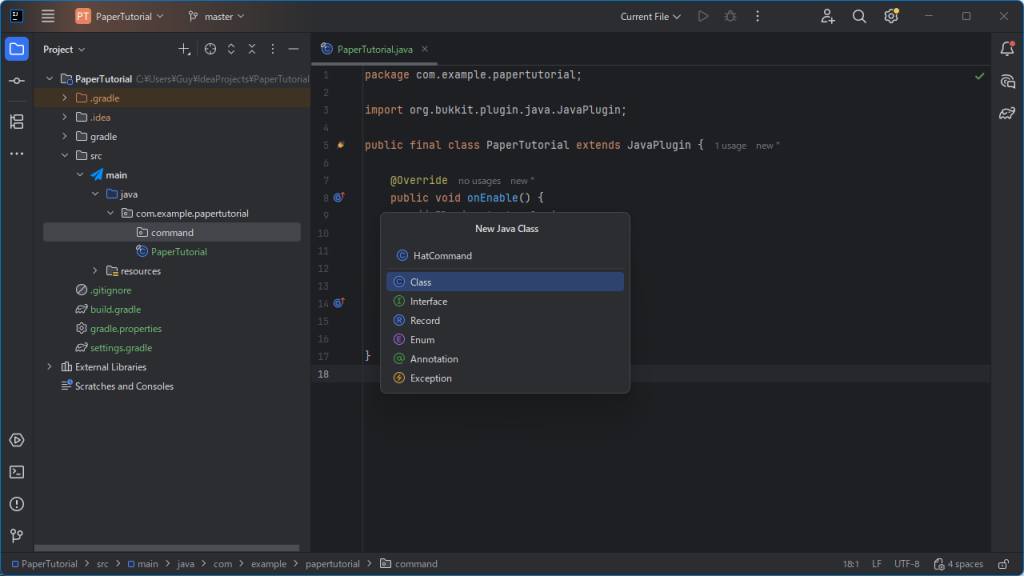The width and height of the screenshot is (1024, 576).
Task: Click the Search Everywhere magnifier icon
Action: (x=859, y=16)
